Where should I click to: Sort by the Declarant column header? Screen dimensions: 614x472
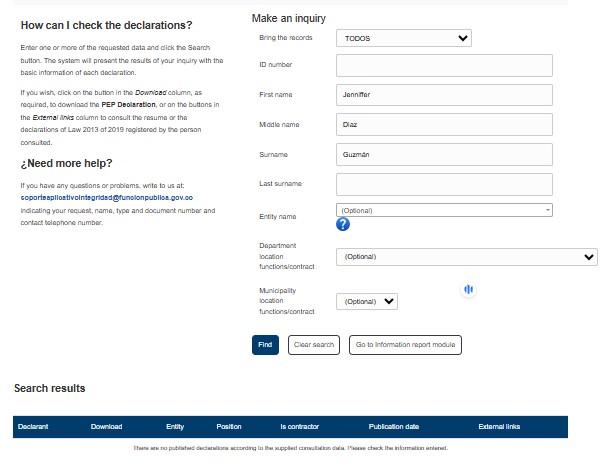coord(33,427)
